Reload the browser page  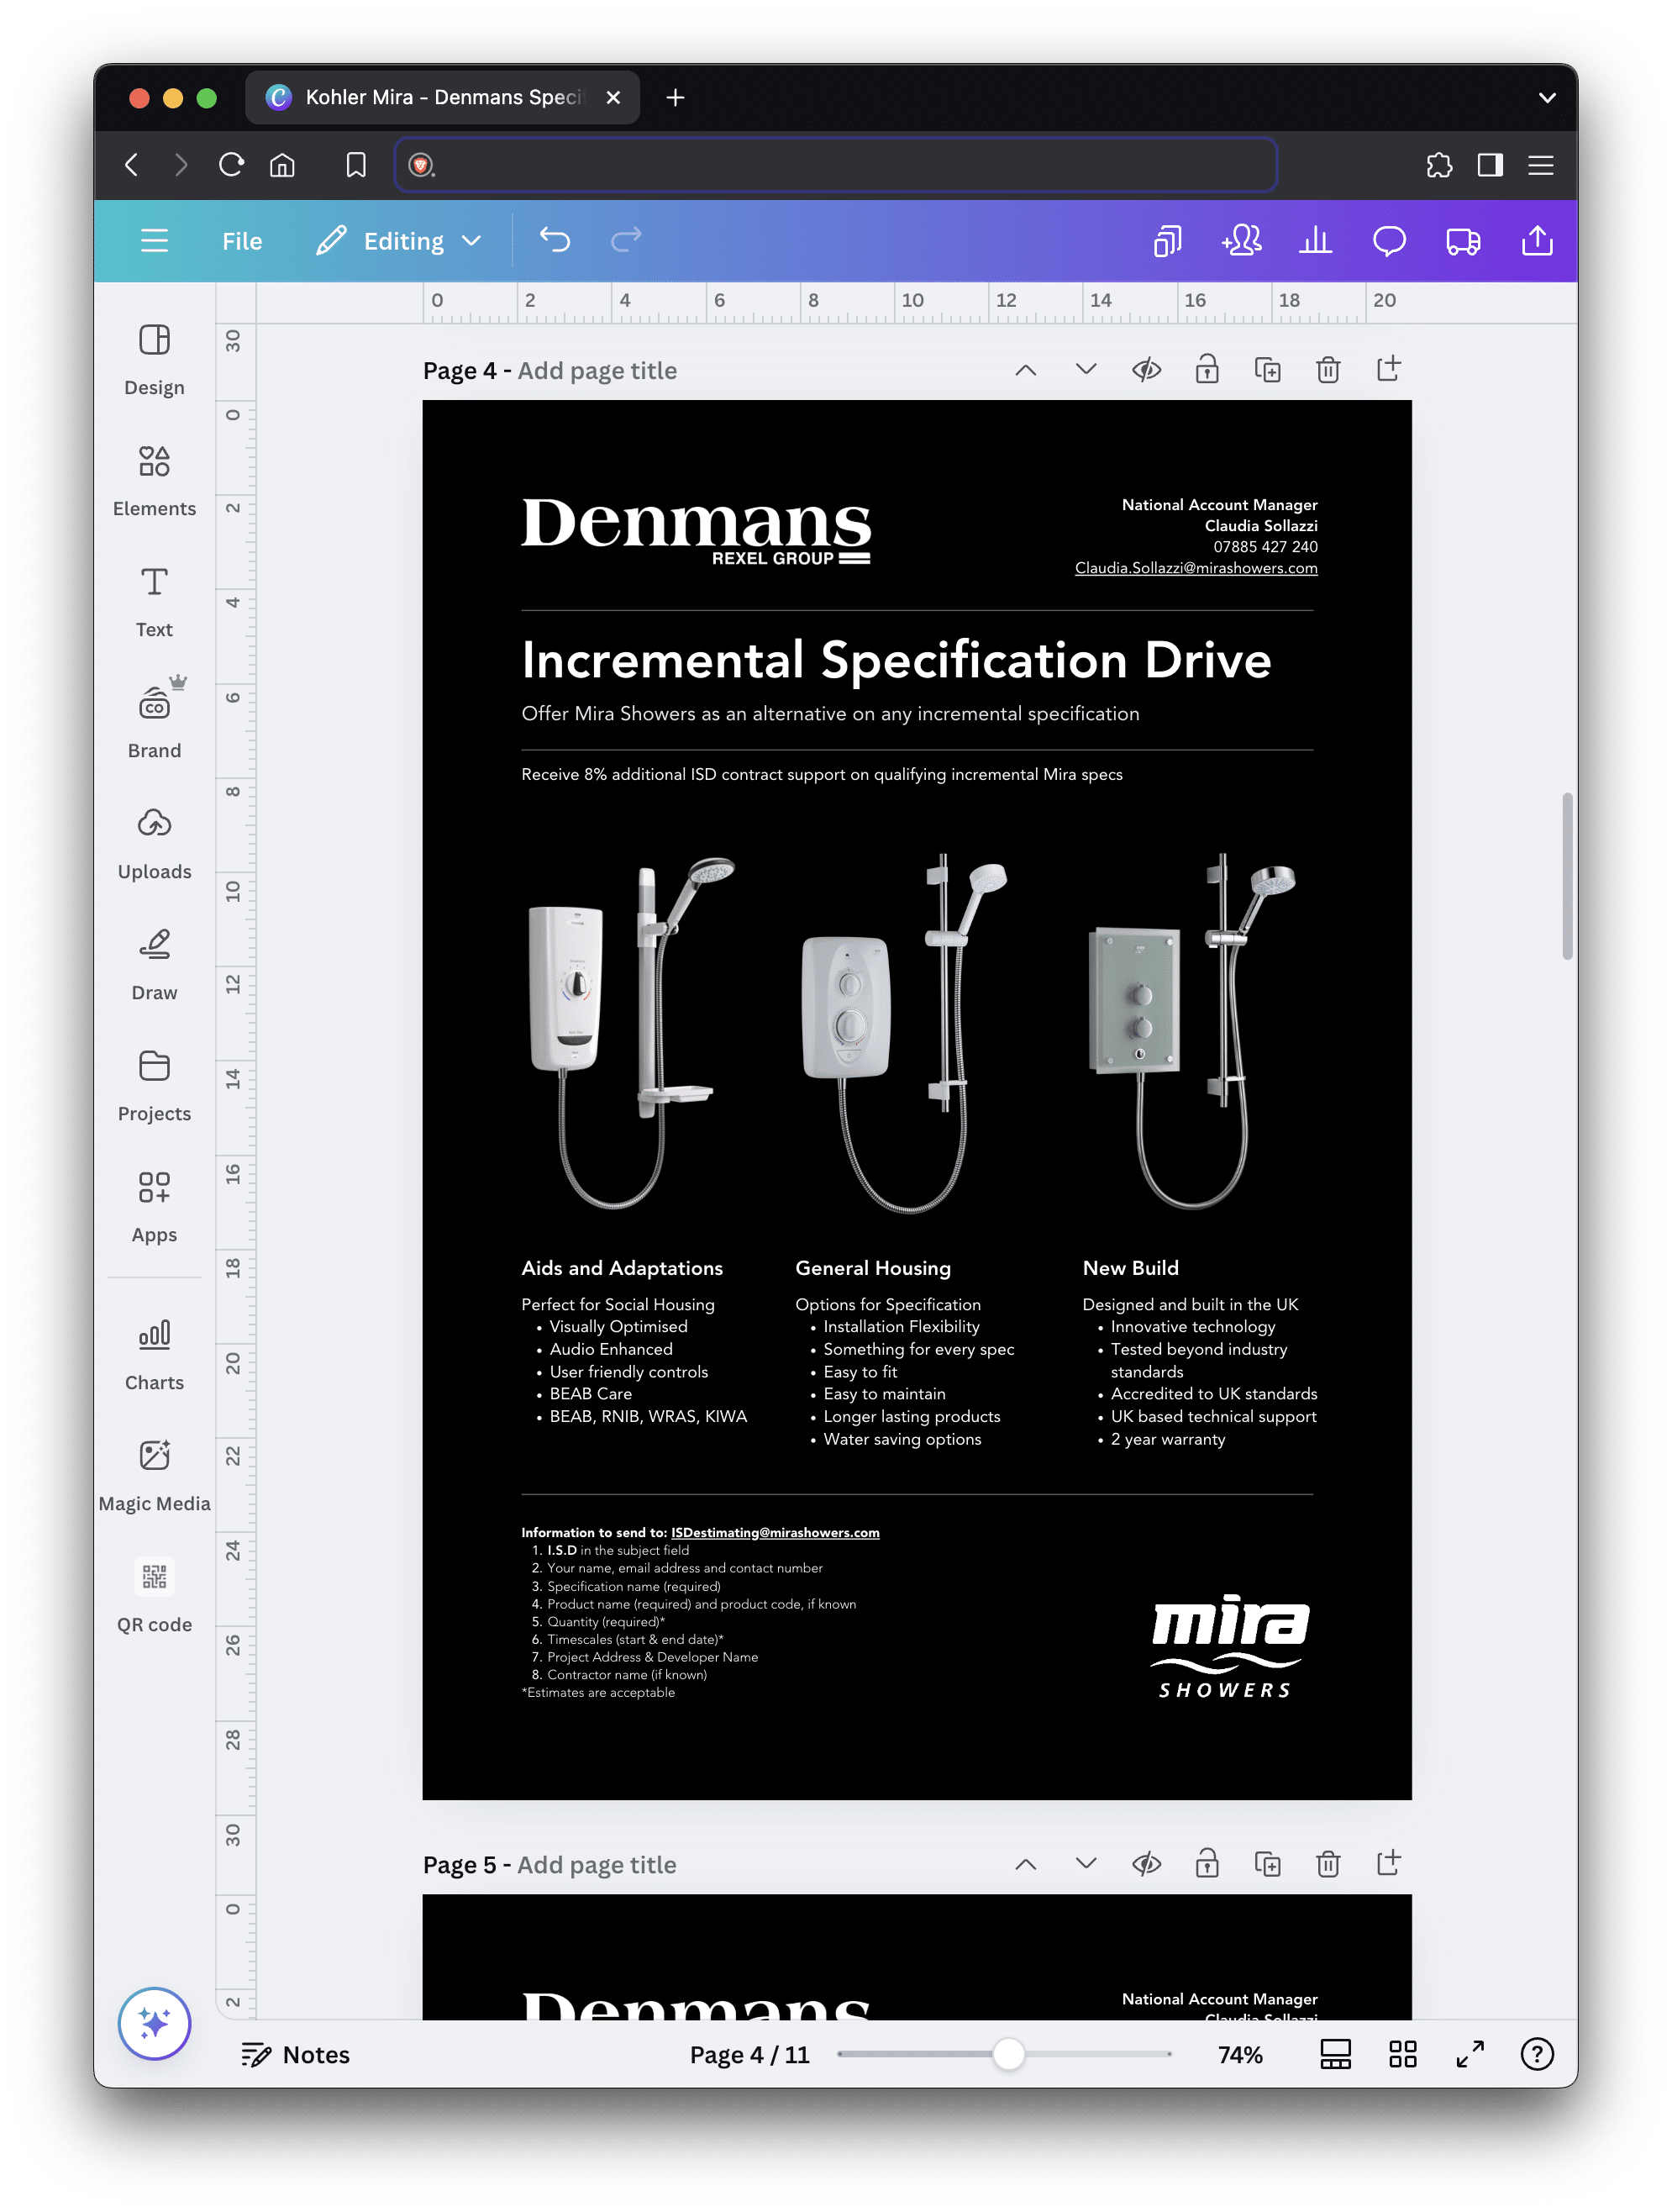(x=231, y=165)
